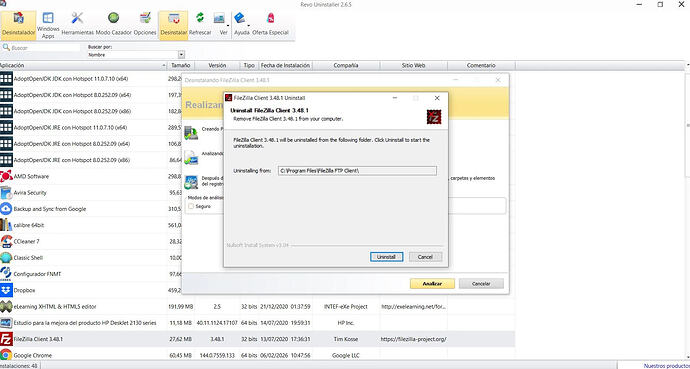Sort by the Tamaño column header
690x369 pixels.
[x=180, y=65]
